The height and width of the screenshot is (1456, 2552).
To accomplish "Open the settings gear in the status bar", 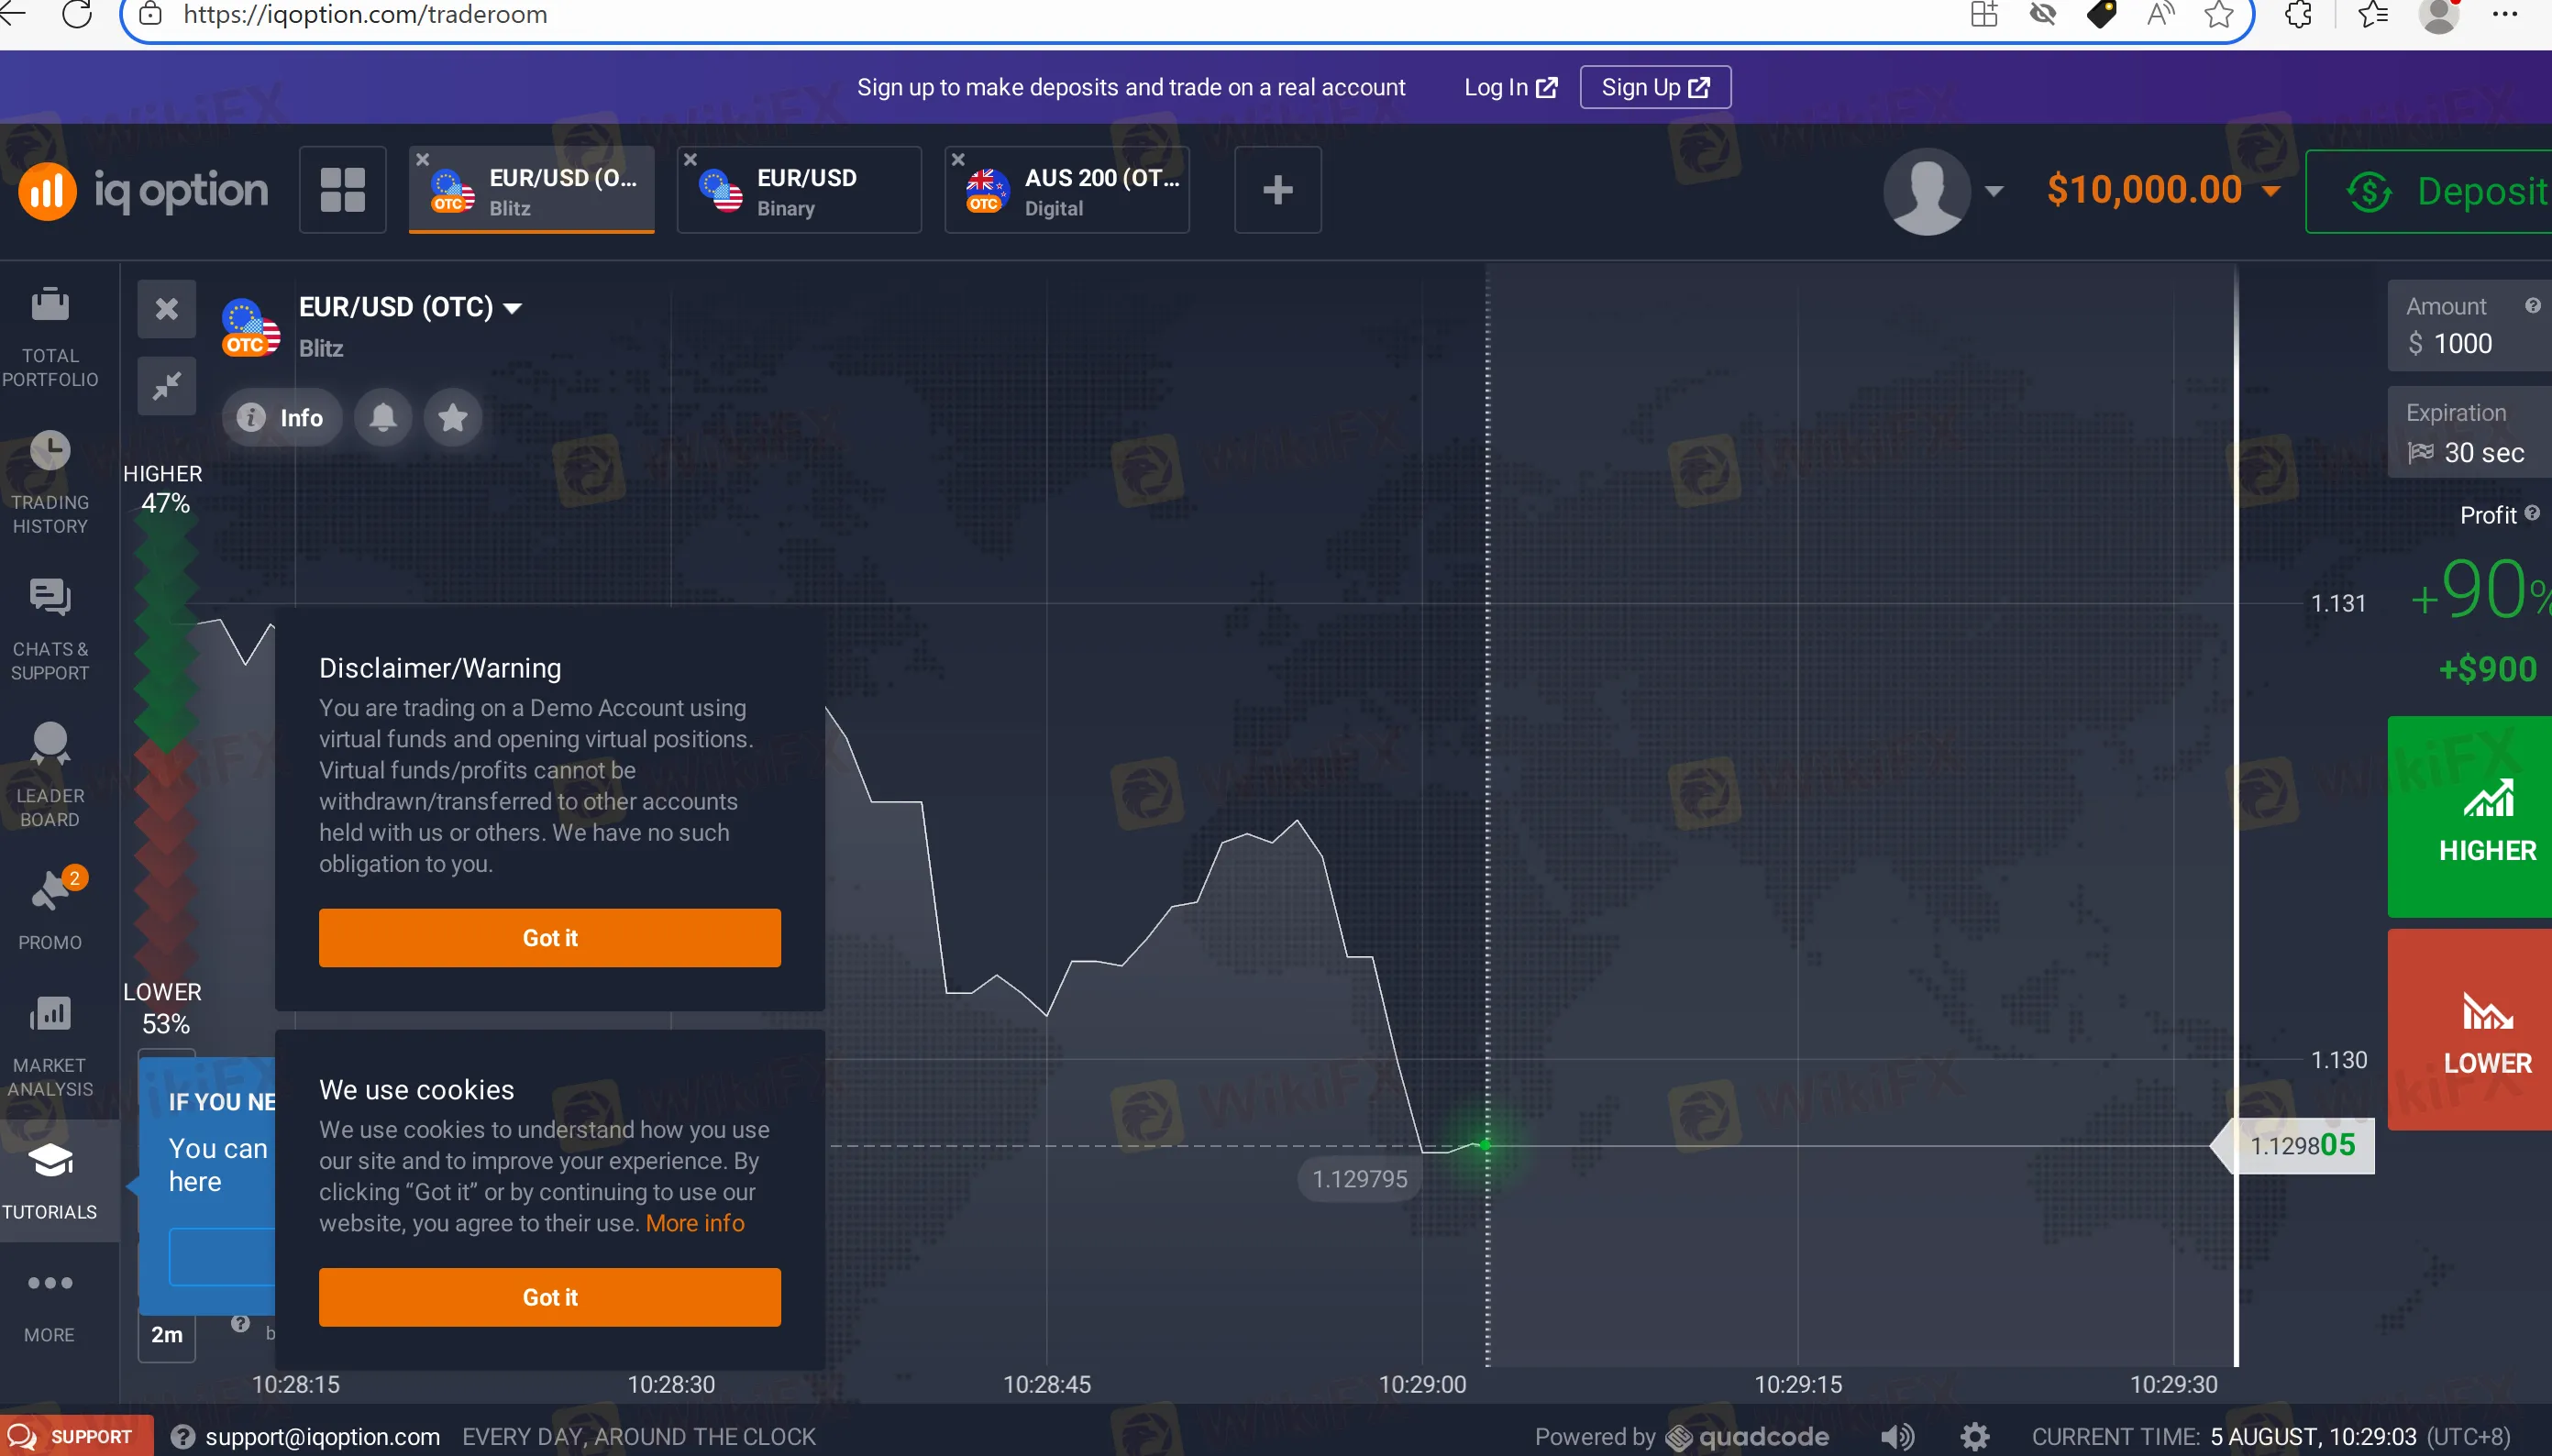I will point(1974,1437).
